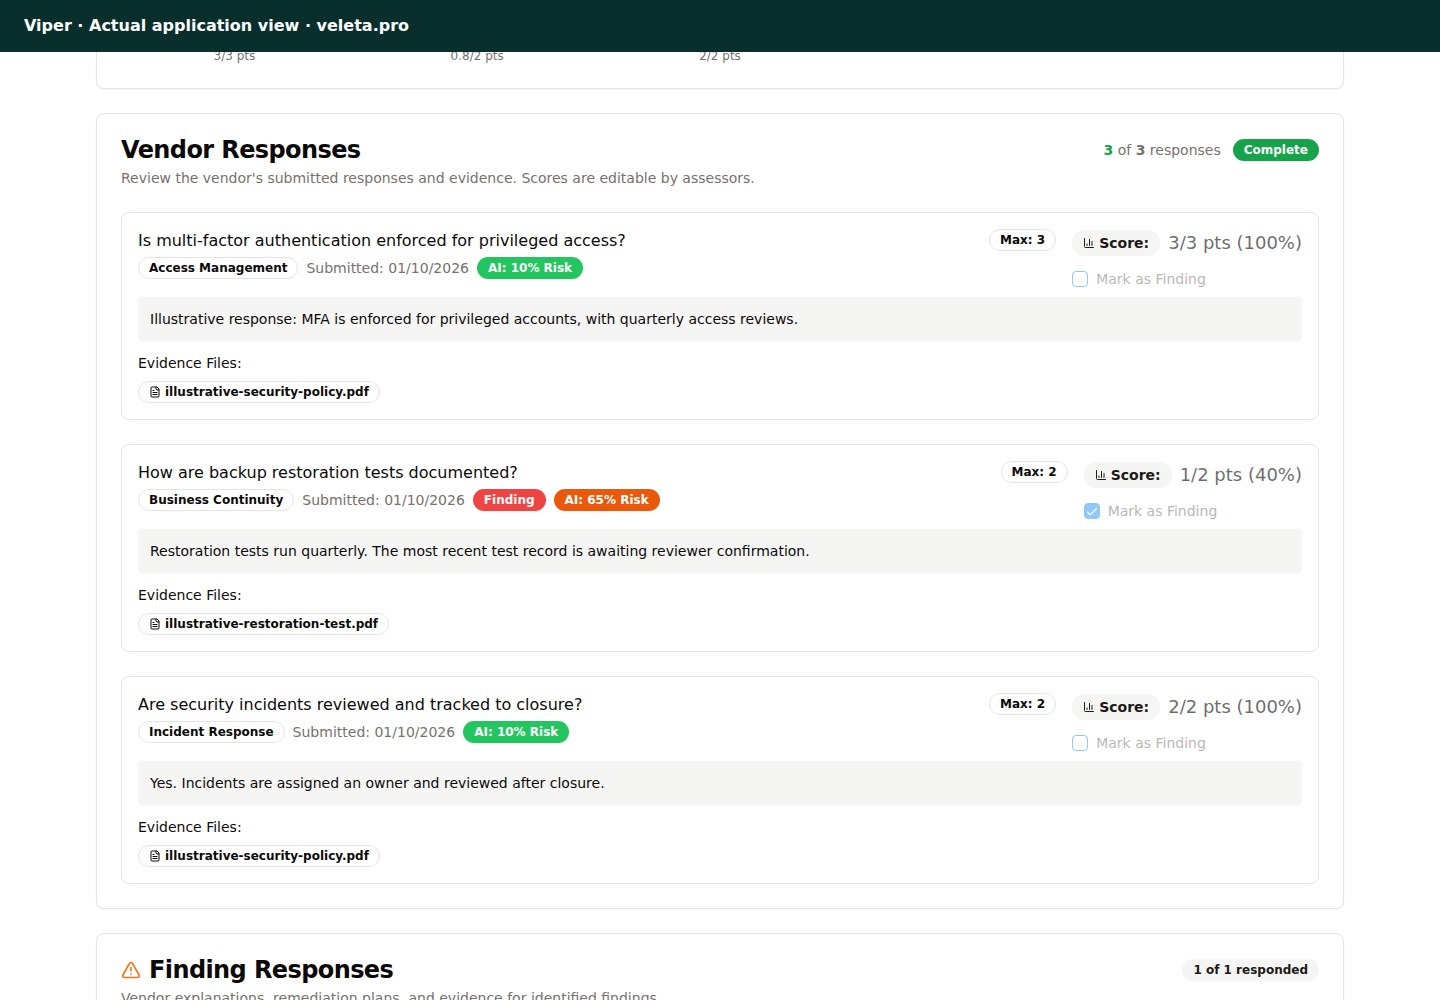Click the 3 of 3 responses counter

point(1162,150)
